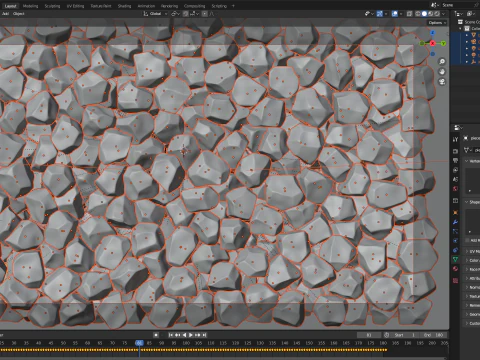Click the current frame number field
The width and height of the screenshot is (480, 360).
369,335
